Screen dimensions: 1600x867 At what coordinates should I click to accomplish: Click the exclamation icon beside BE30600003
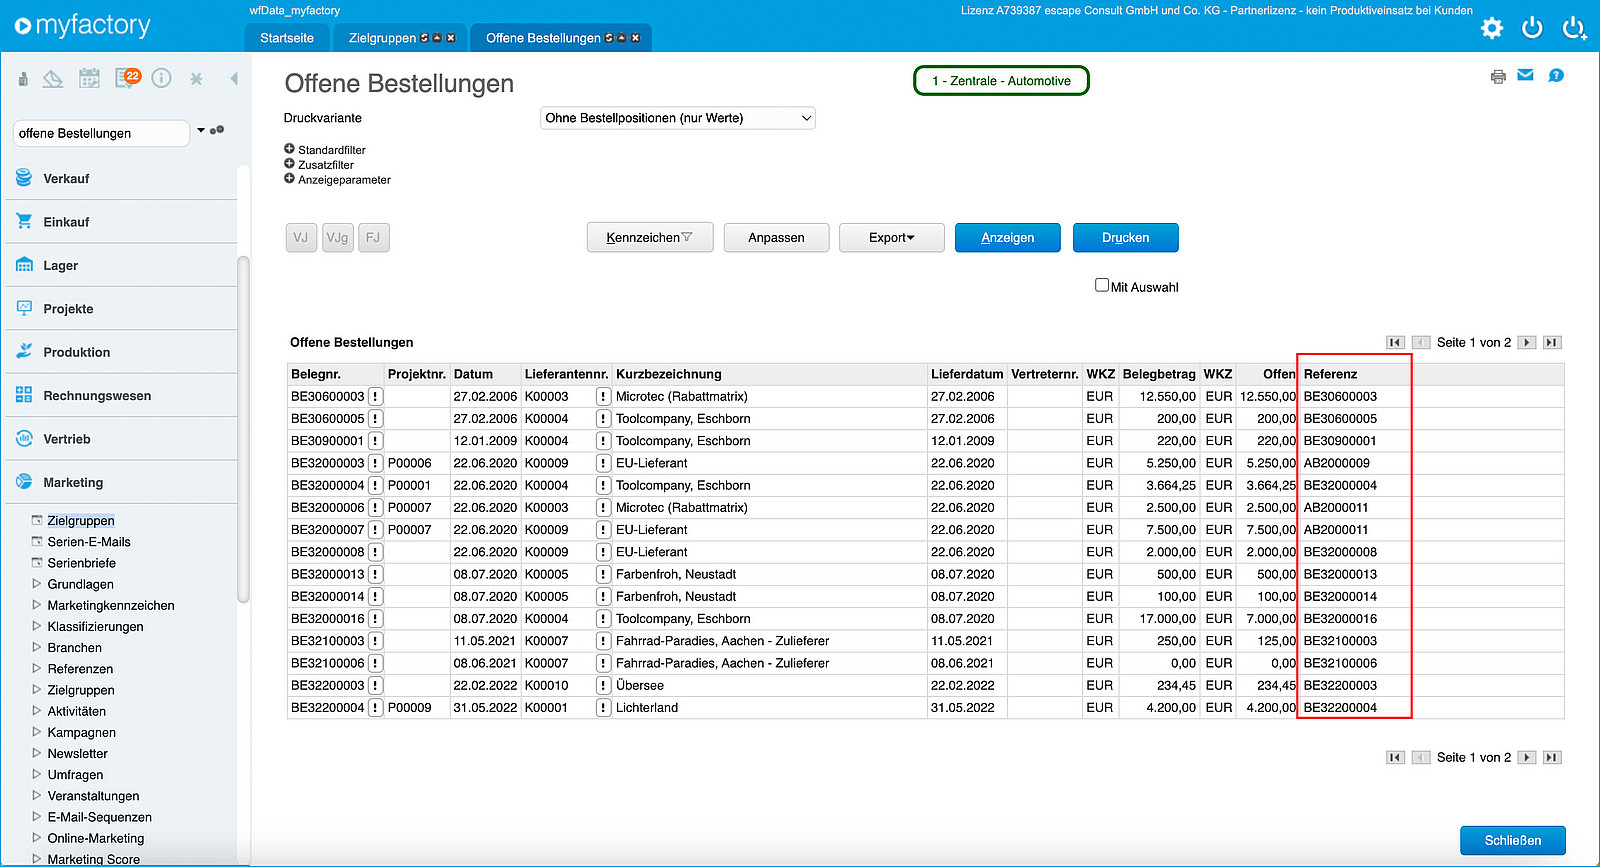tap(376, 397)
